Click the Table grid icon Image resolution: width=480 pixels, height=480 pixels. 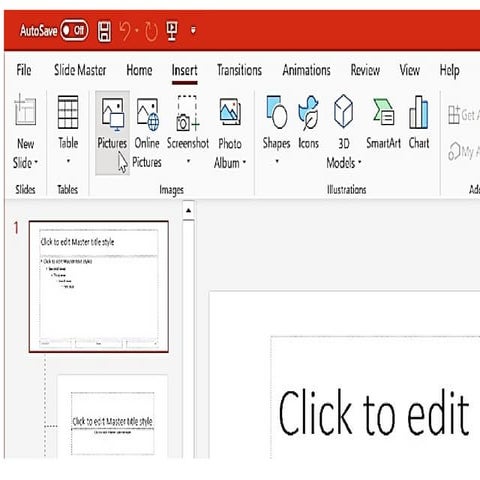pos(68,112)
